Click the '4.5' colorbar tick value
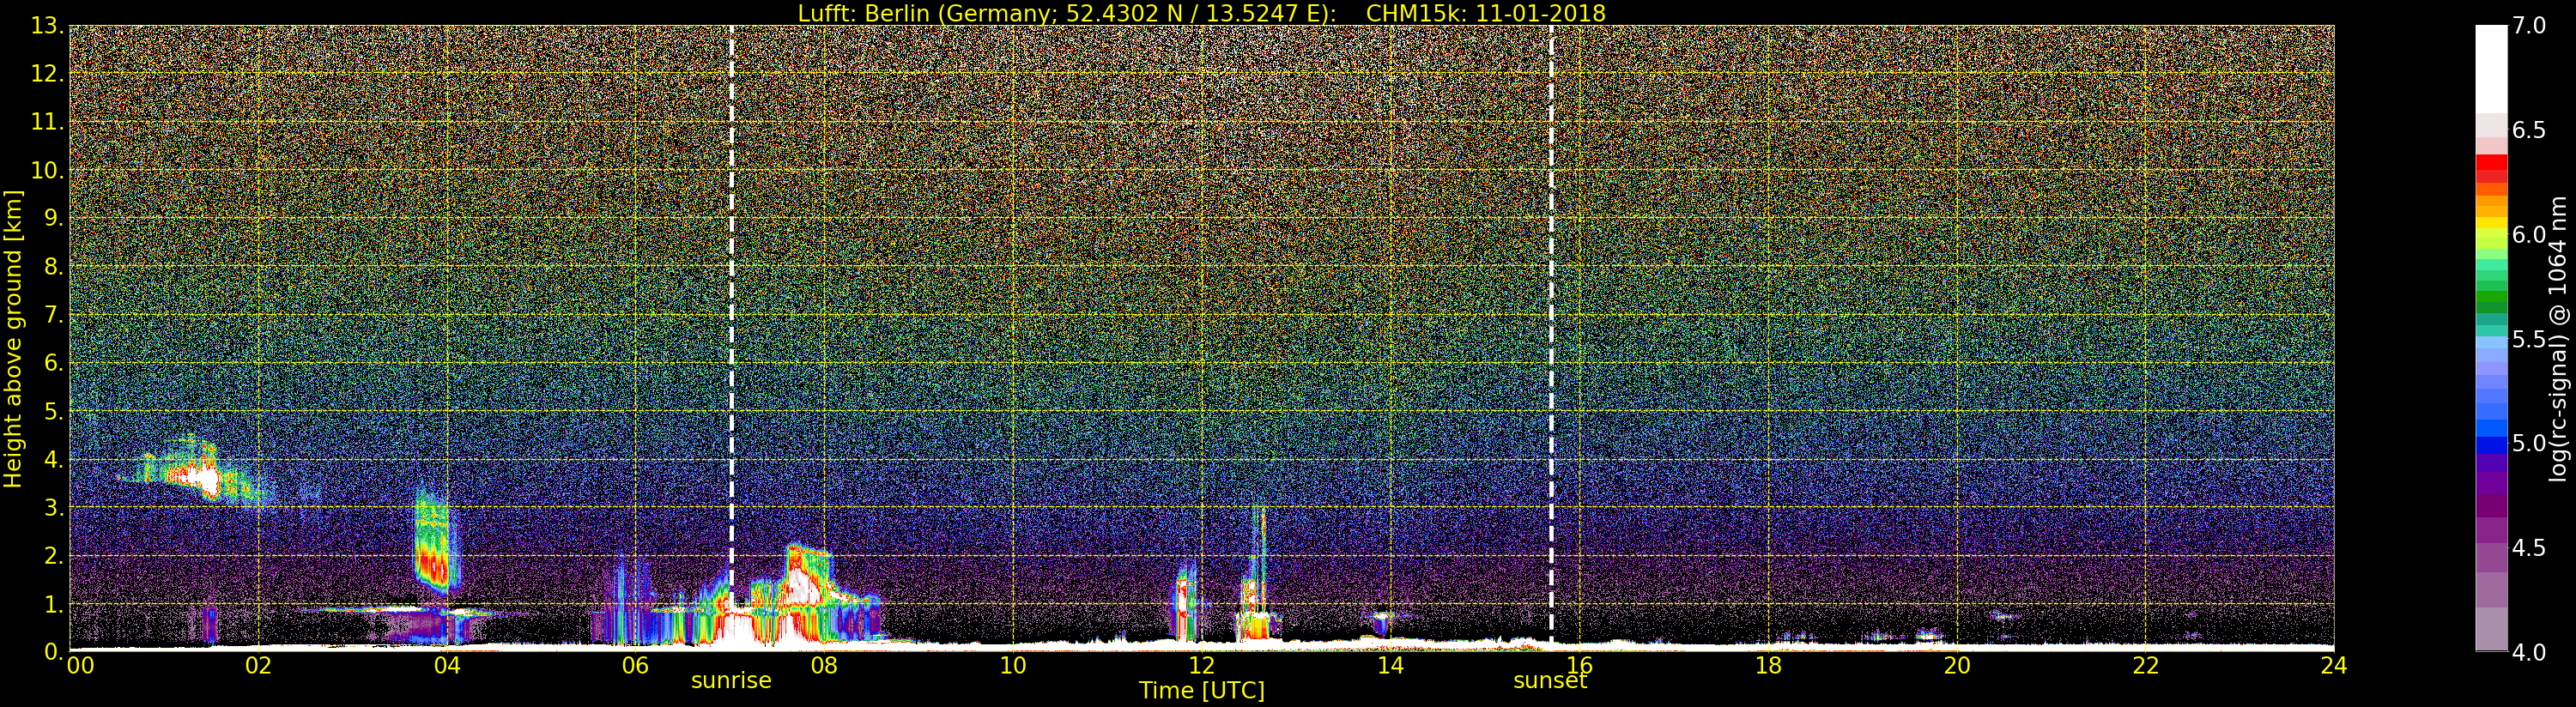The width and height of the screenshot is (2576, 707). [2529, 548]
